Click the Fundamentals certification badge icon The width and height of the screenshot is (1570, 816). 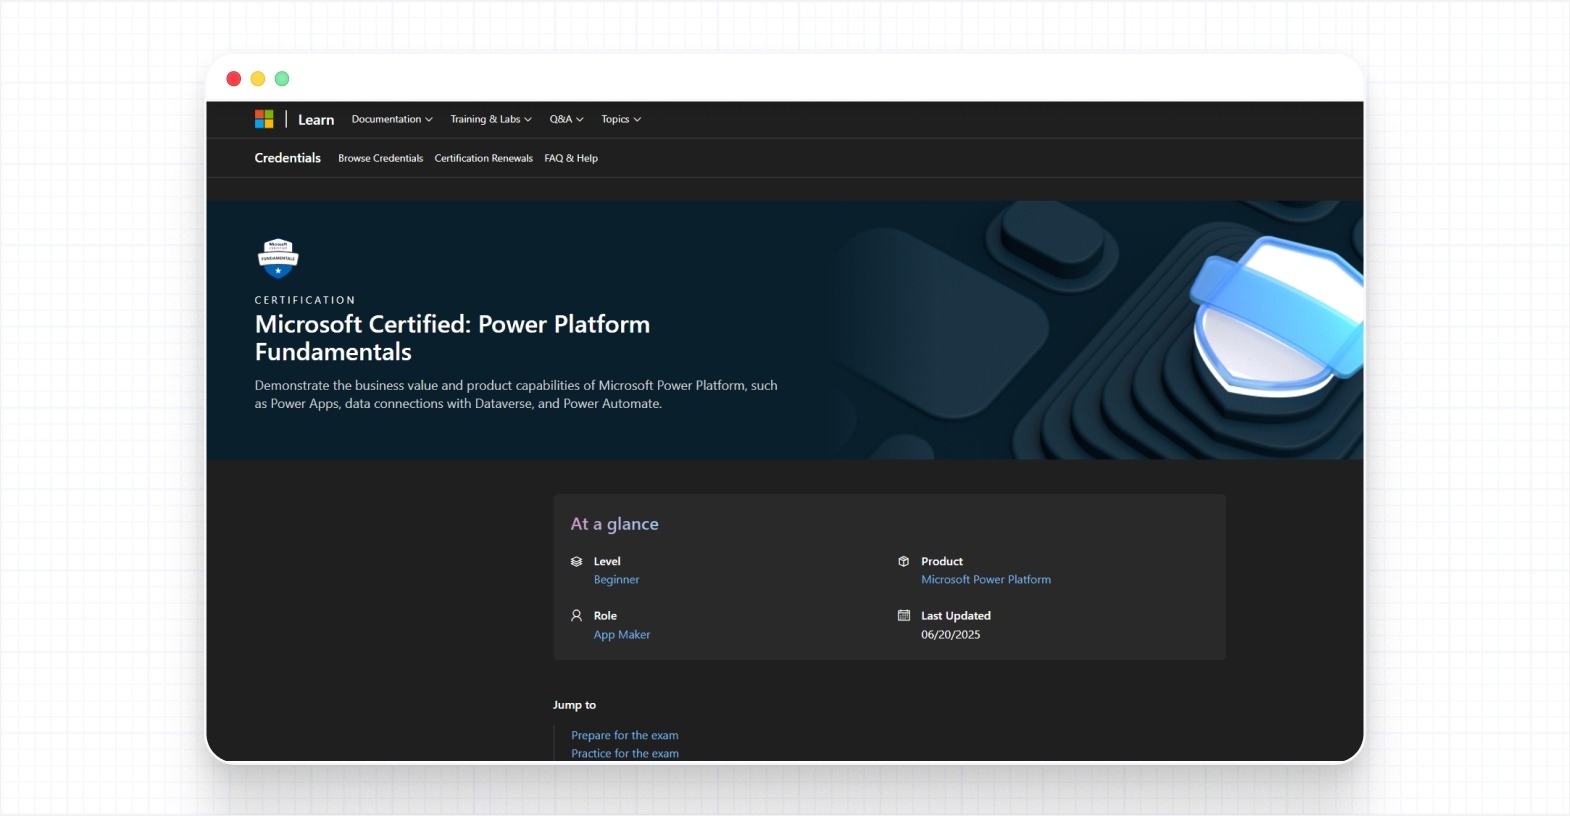(x=278, y=258)
